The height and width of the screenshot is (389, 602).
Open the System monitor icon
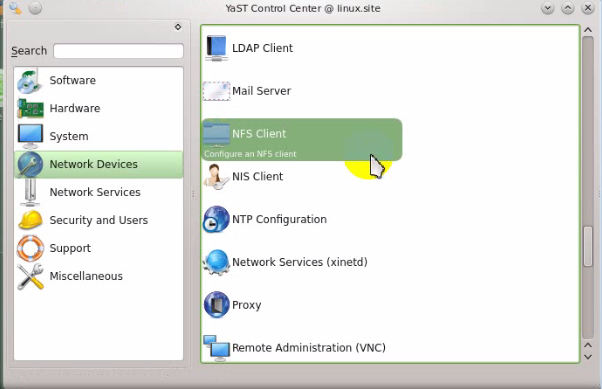30,136
